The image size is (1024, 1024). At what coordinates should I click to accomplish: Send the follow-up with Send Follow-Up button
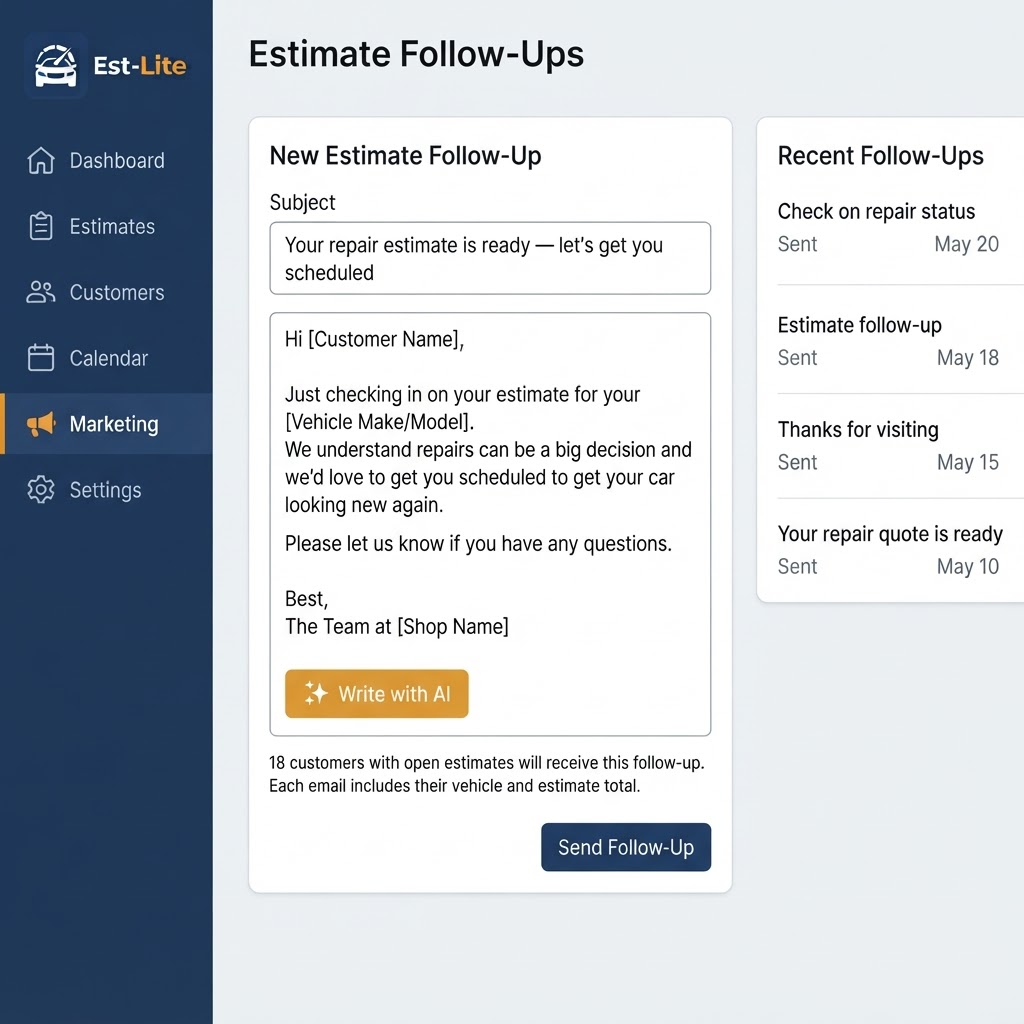point(626,847)
